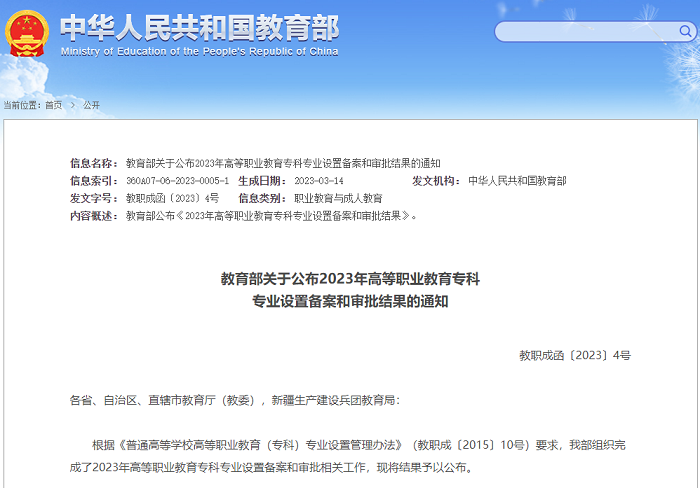This screenshot has width=700, height=488.
Task: Open the 首页 breadcrumb link
Action: 53,105
